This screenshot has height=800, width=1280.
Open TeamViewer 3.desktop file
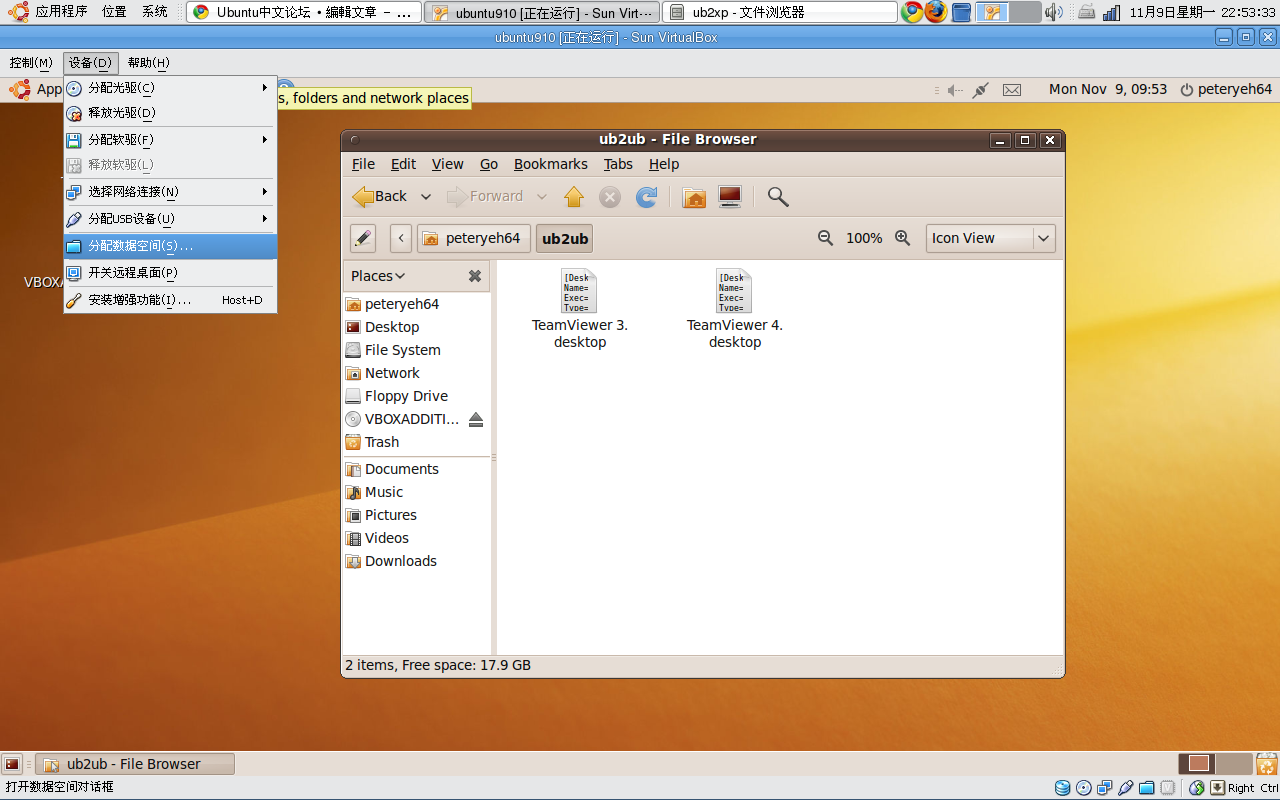coord(580,308)
